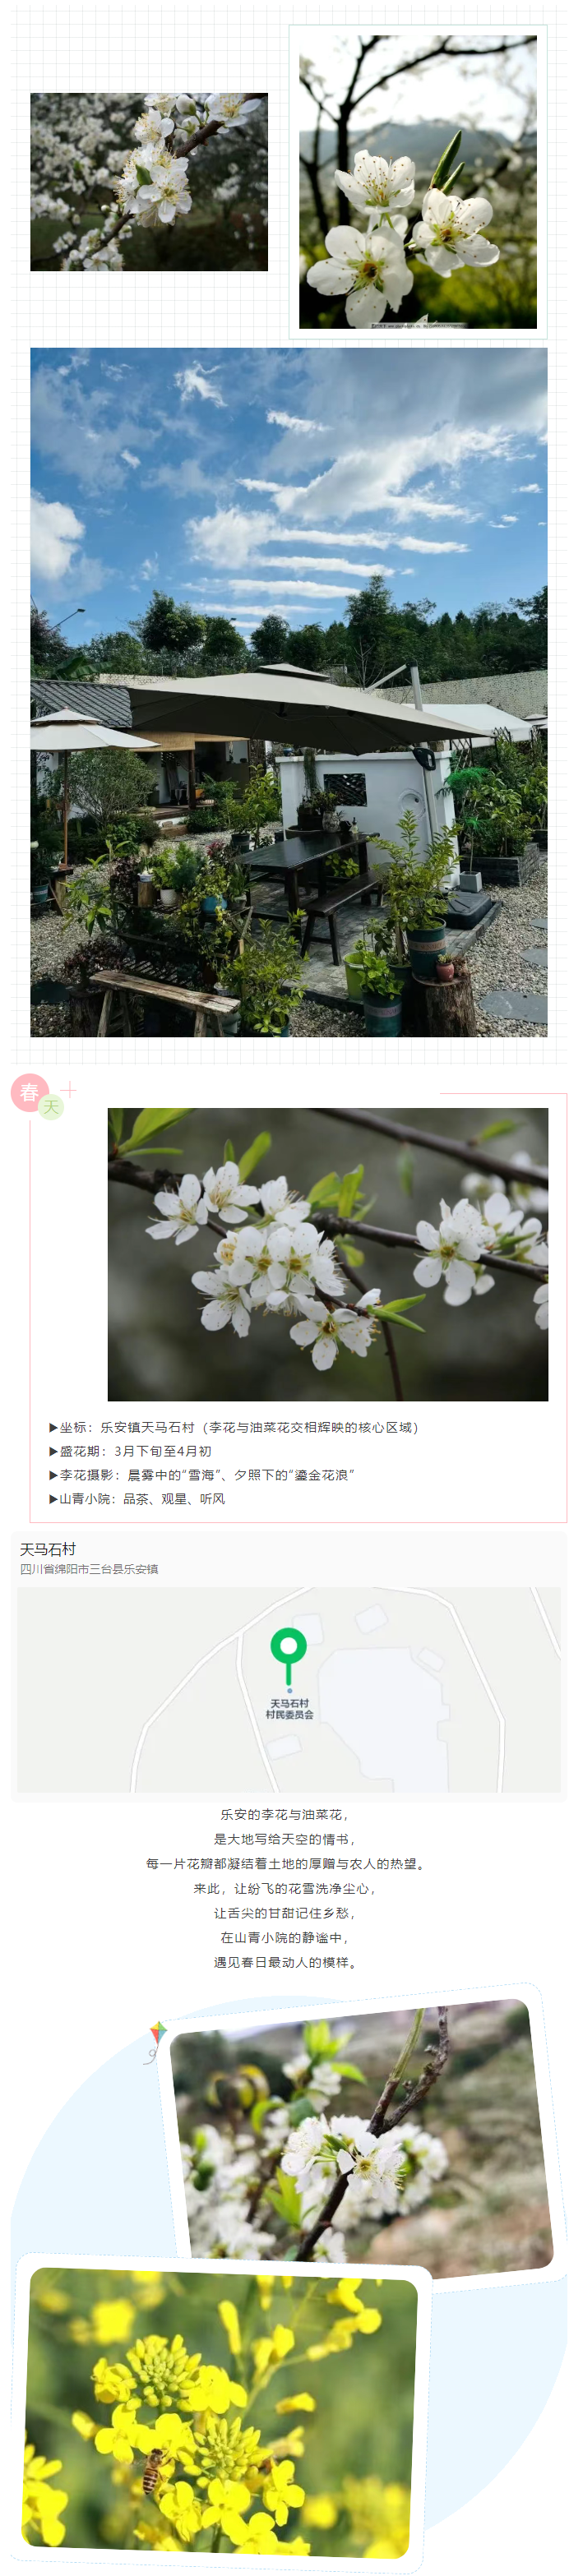Click address 四川省绵阳市三台县乐安镇
This screenshot has height=2576, width=583.
(89, 1569)
